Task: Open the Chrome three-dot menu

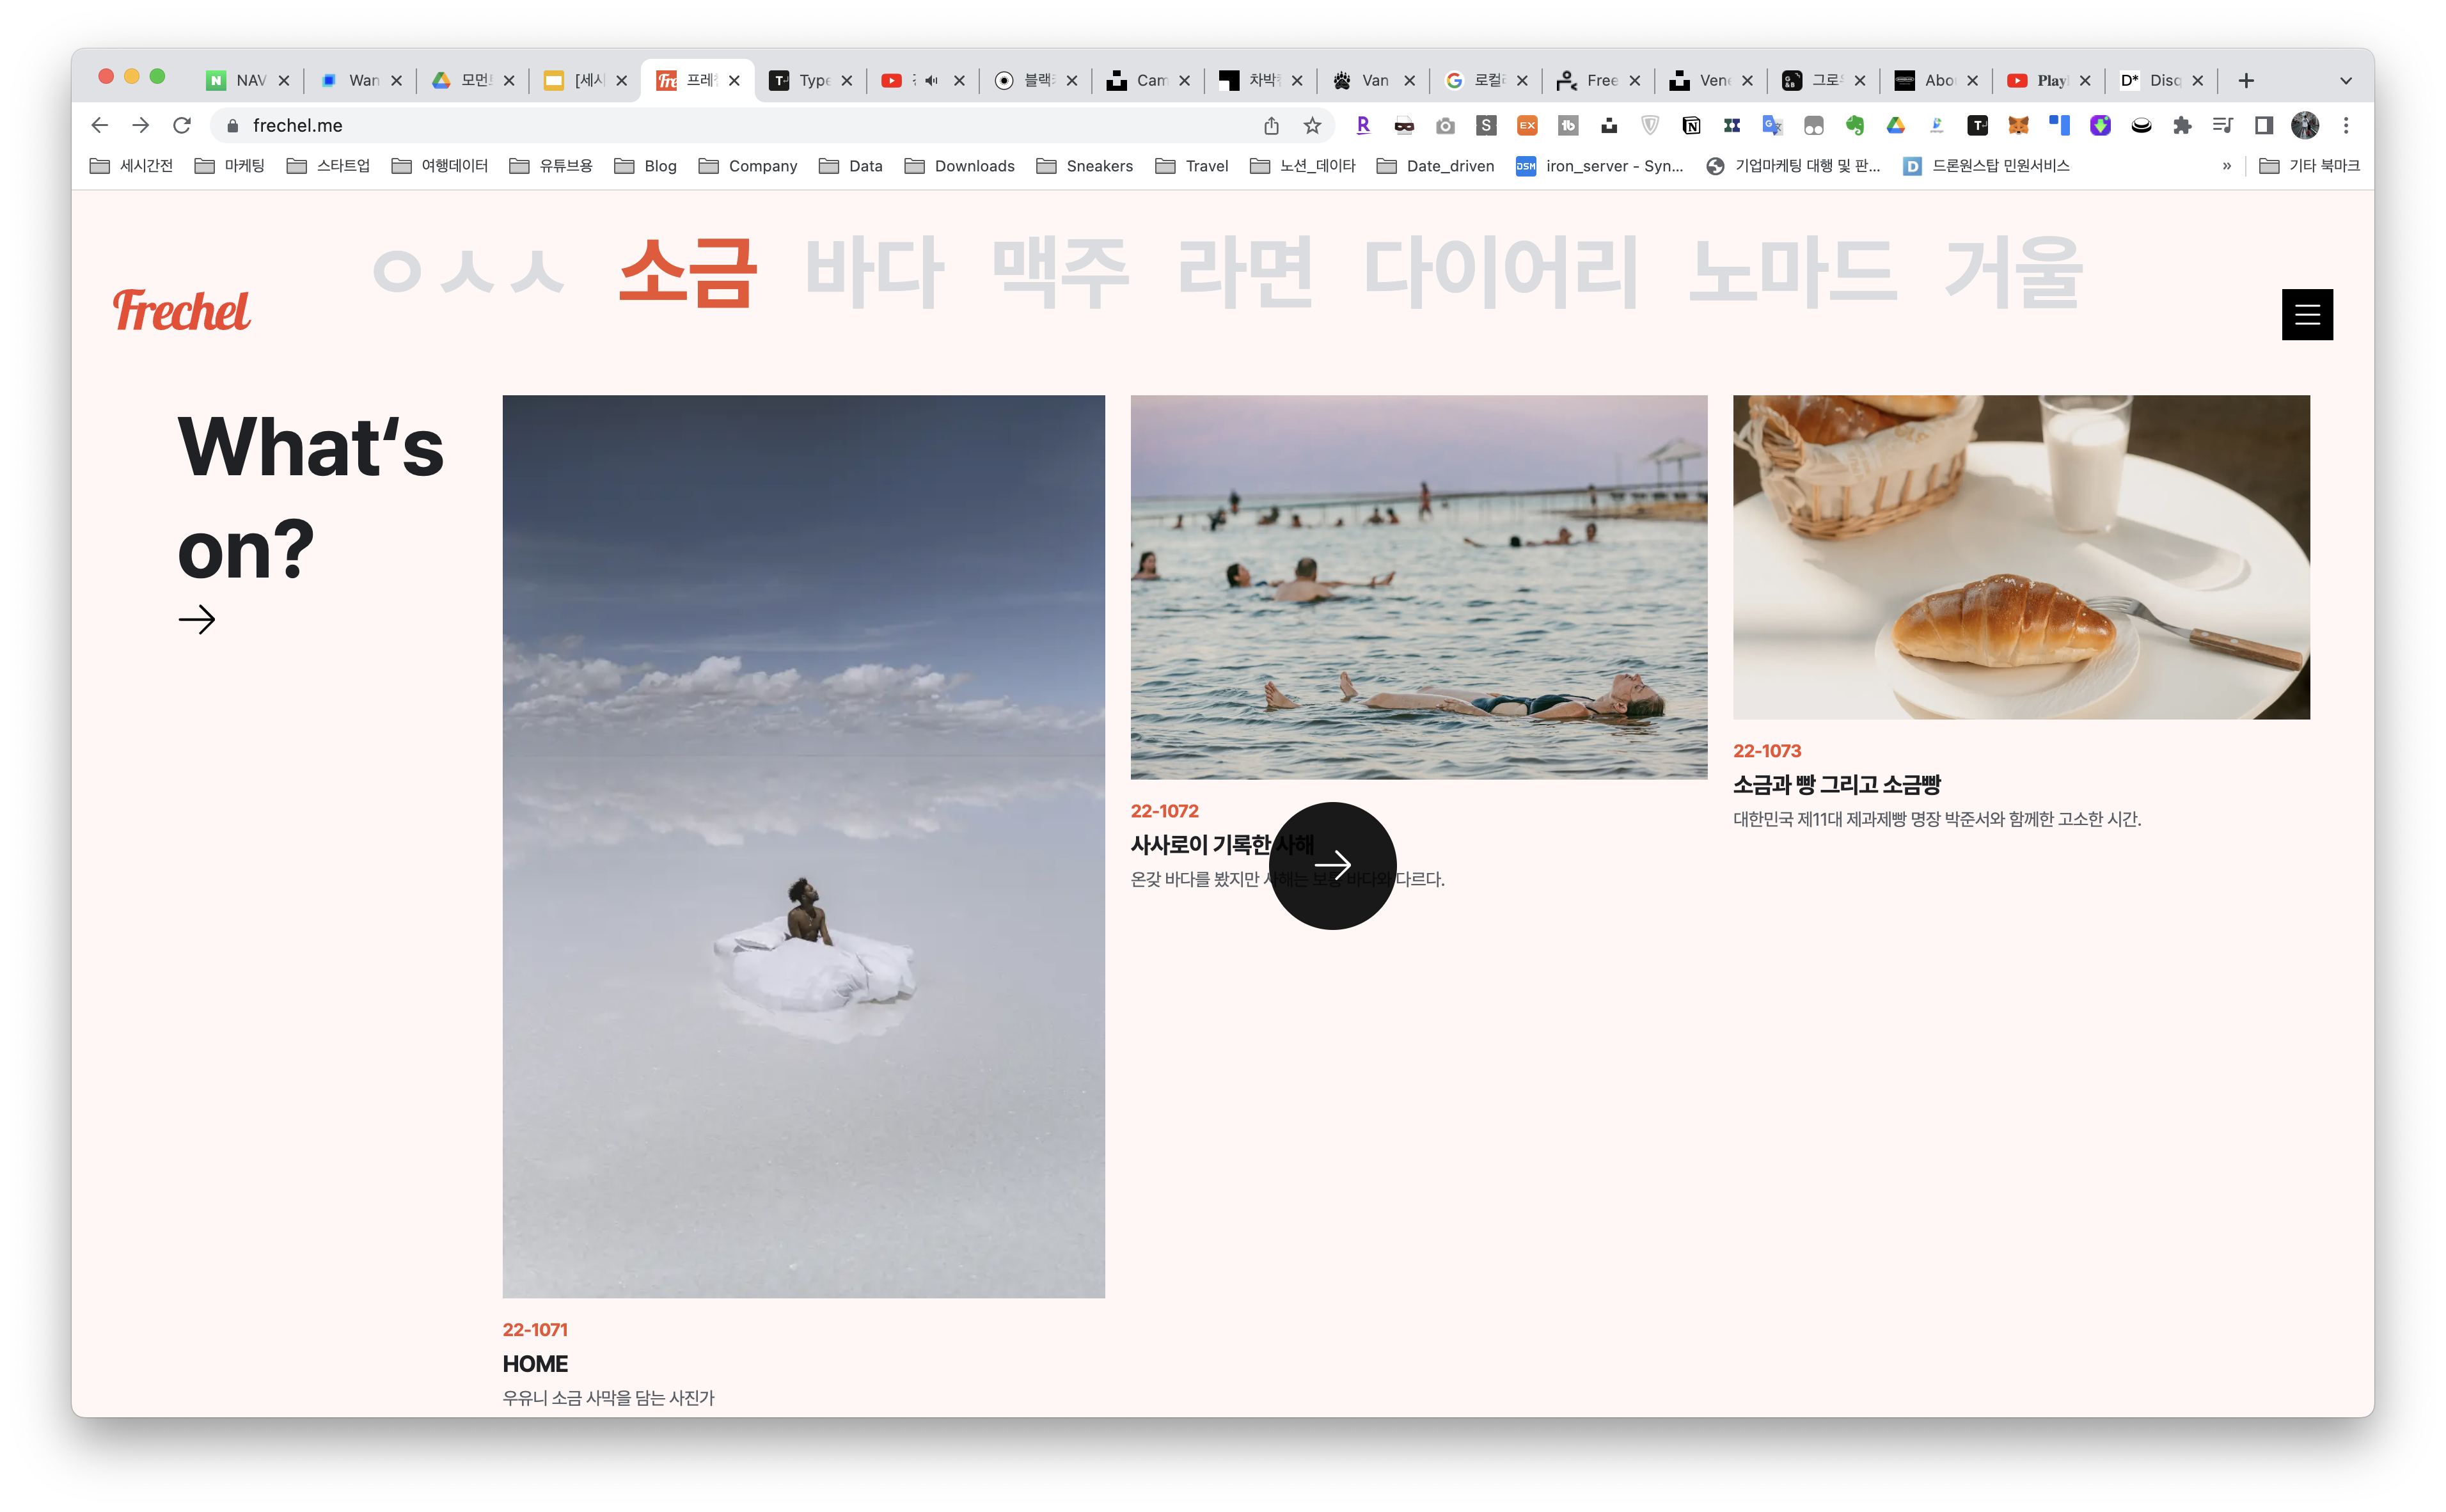Action: coord(2345,125)
